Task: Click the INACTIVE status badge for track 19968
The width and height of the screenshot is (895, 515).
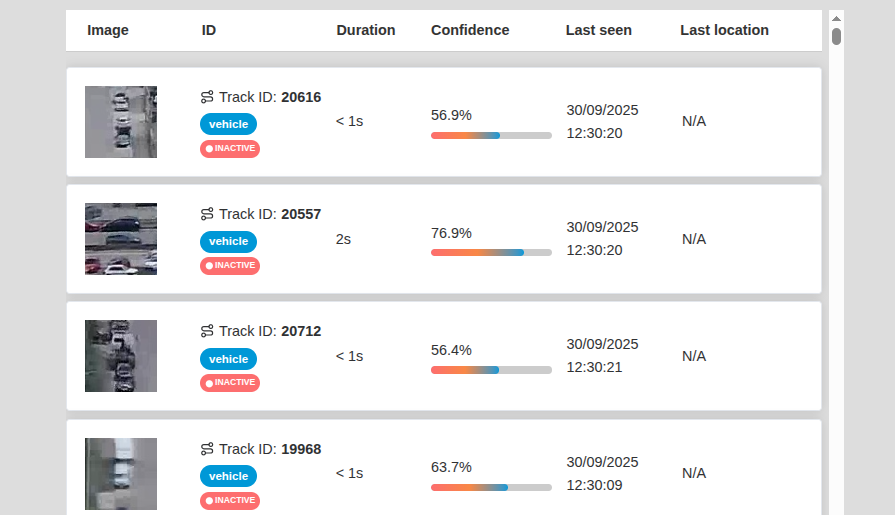Action: pos(230,500)
